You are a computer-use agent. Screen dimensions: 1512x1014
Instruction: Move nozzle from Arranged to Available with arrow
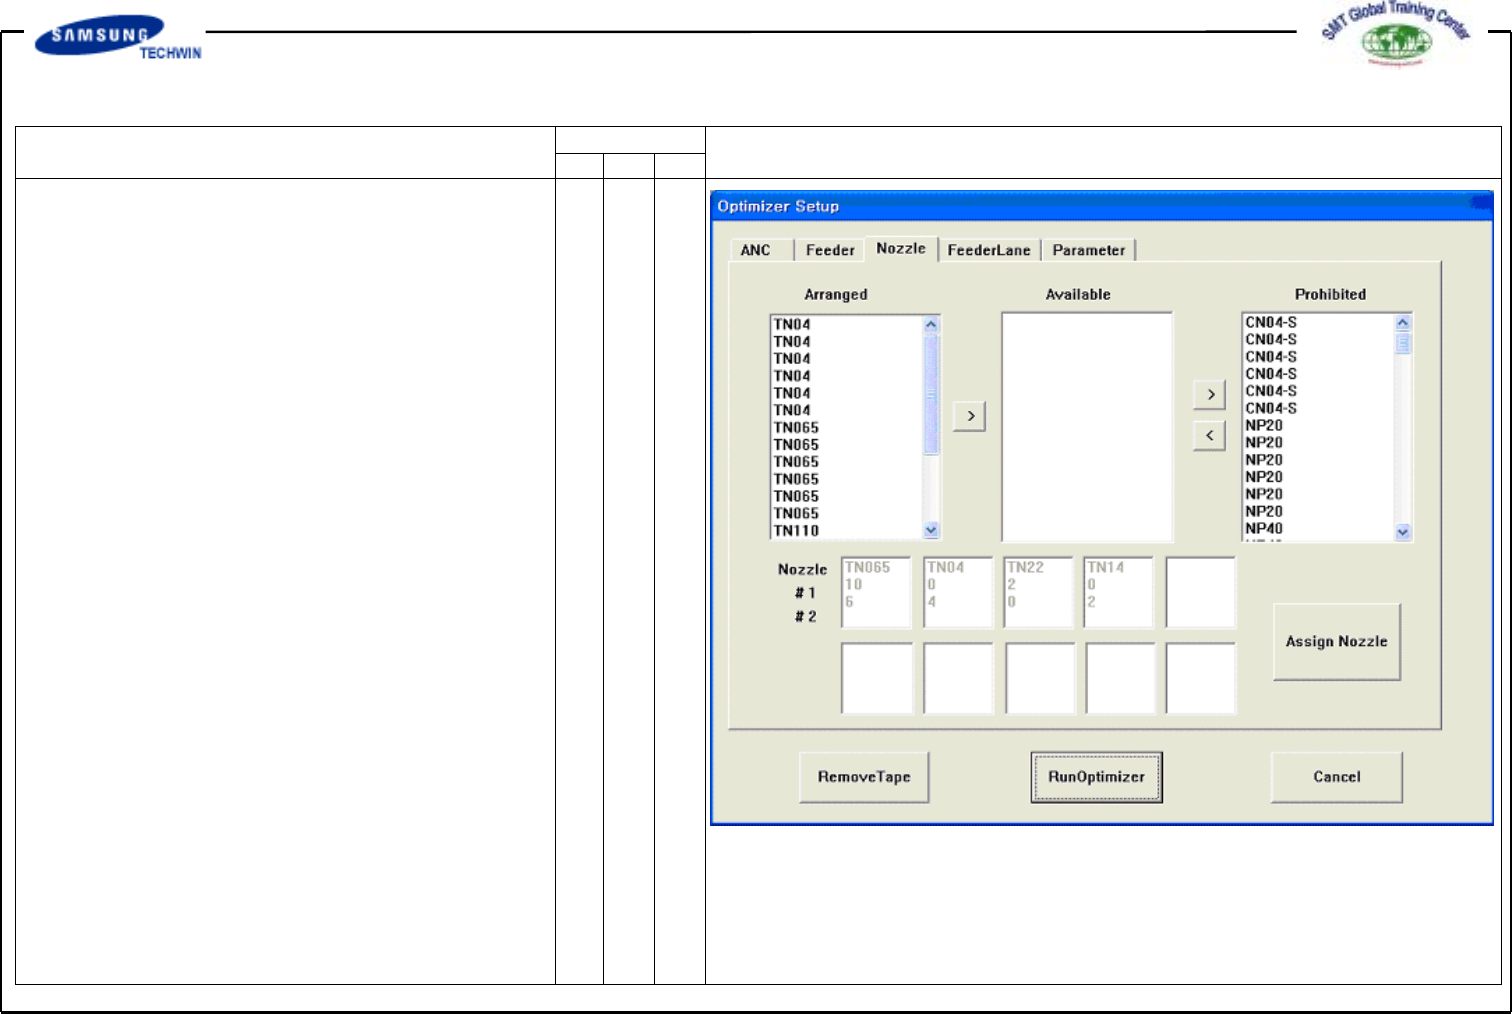tap(970, 416)
